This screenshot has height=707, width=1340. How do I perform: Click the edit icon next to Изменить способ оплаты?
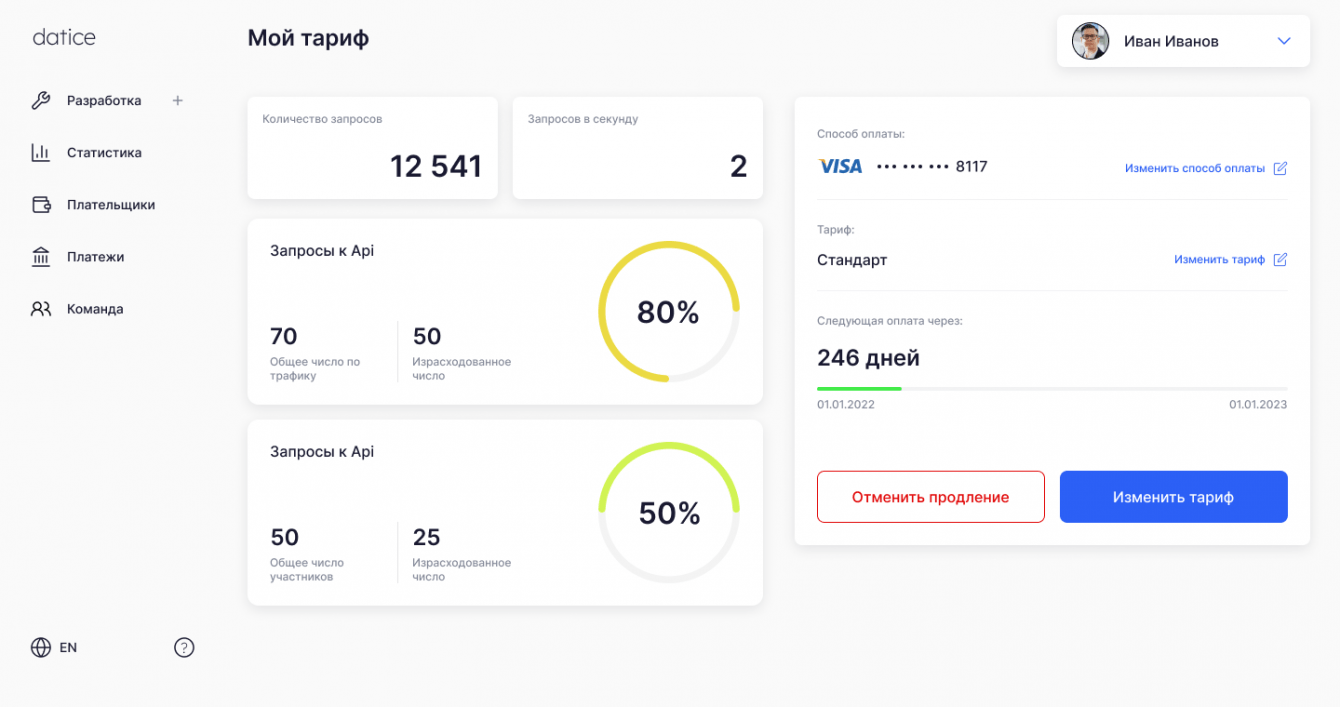(x=1280, y=168)
